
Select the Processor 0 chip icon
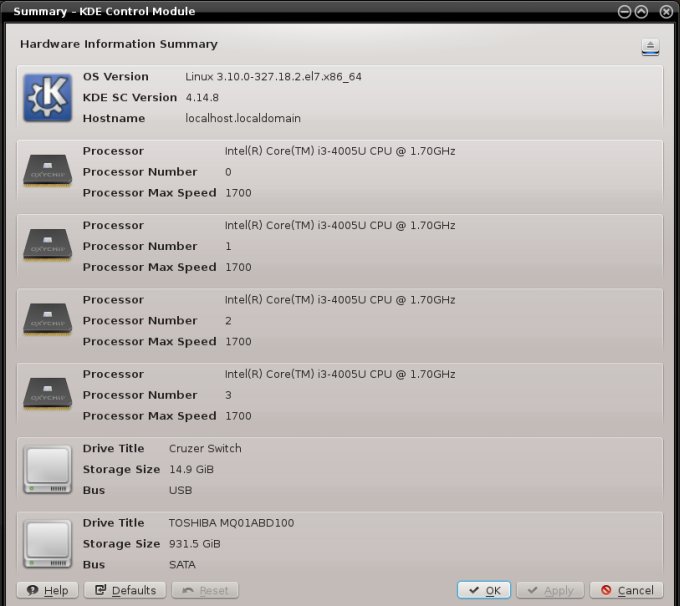47,172
